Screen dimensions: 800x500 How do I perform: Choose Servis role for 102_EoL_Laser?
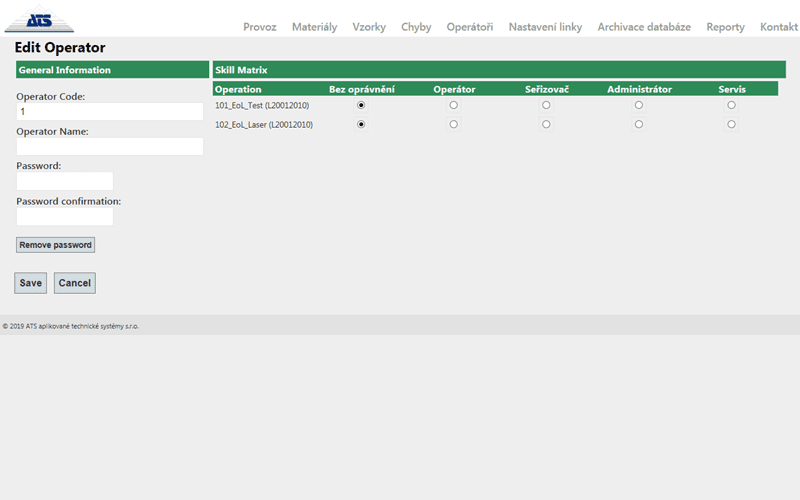[732, 125]
